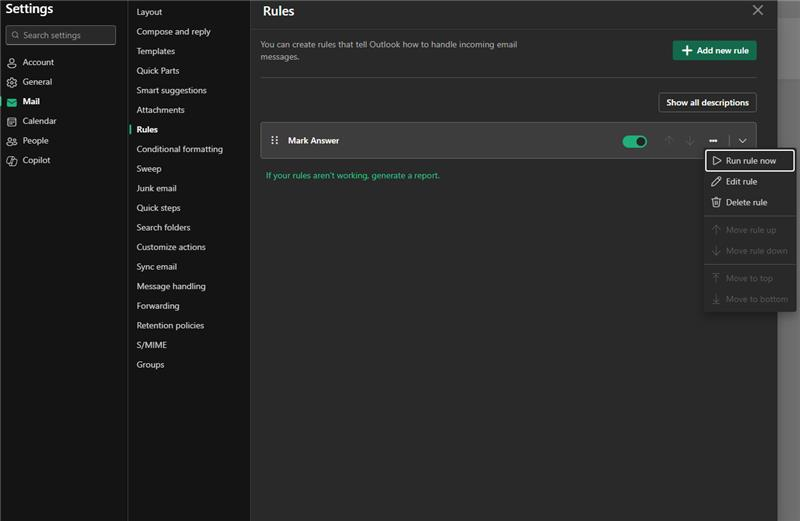Click the Mail envelope icon
This screenshot has width=800, height=521.
tap(12, 102)
